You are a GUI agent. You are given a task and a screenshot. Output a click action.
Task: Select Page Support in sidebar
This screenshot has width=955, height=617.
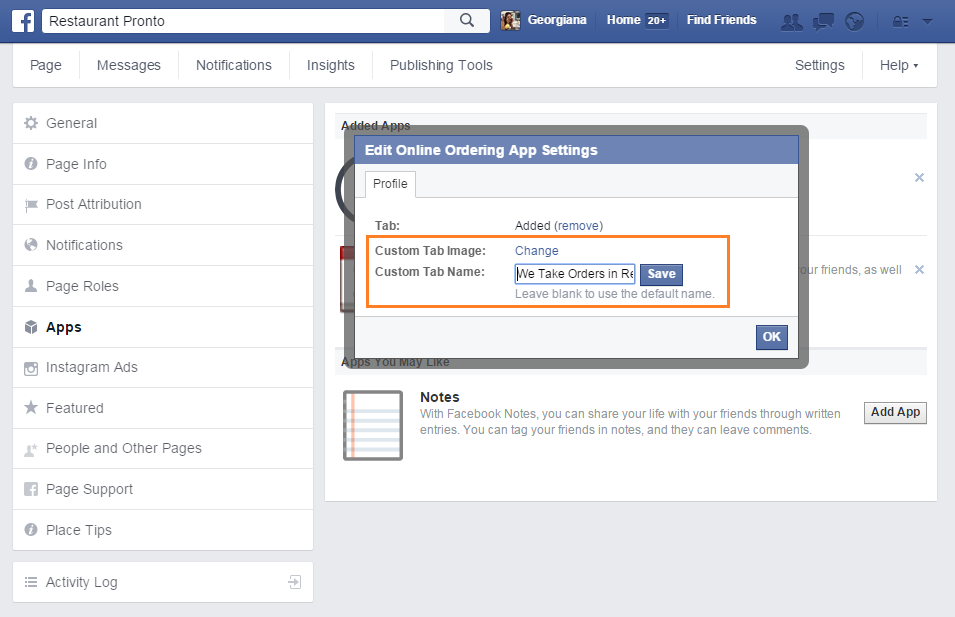tap(163, 489)
